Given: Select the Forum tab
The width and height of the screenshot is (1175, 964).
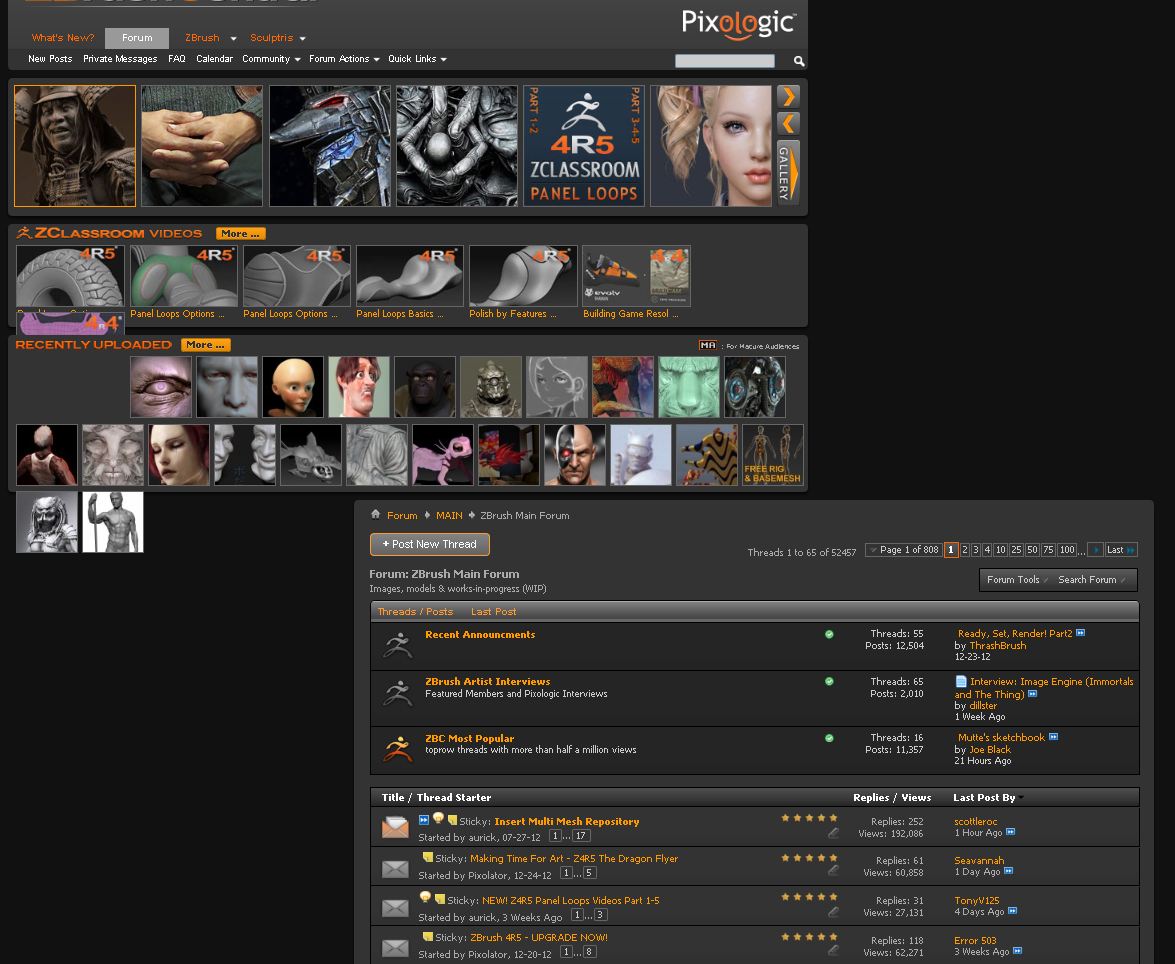Looking at the screenshot, I should pyautogui.click(x=136, y=37).
